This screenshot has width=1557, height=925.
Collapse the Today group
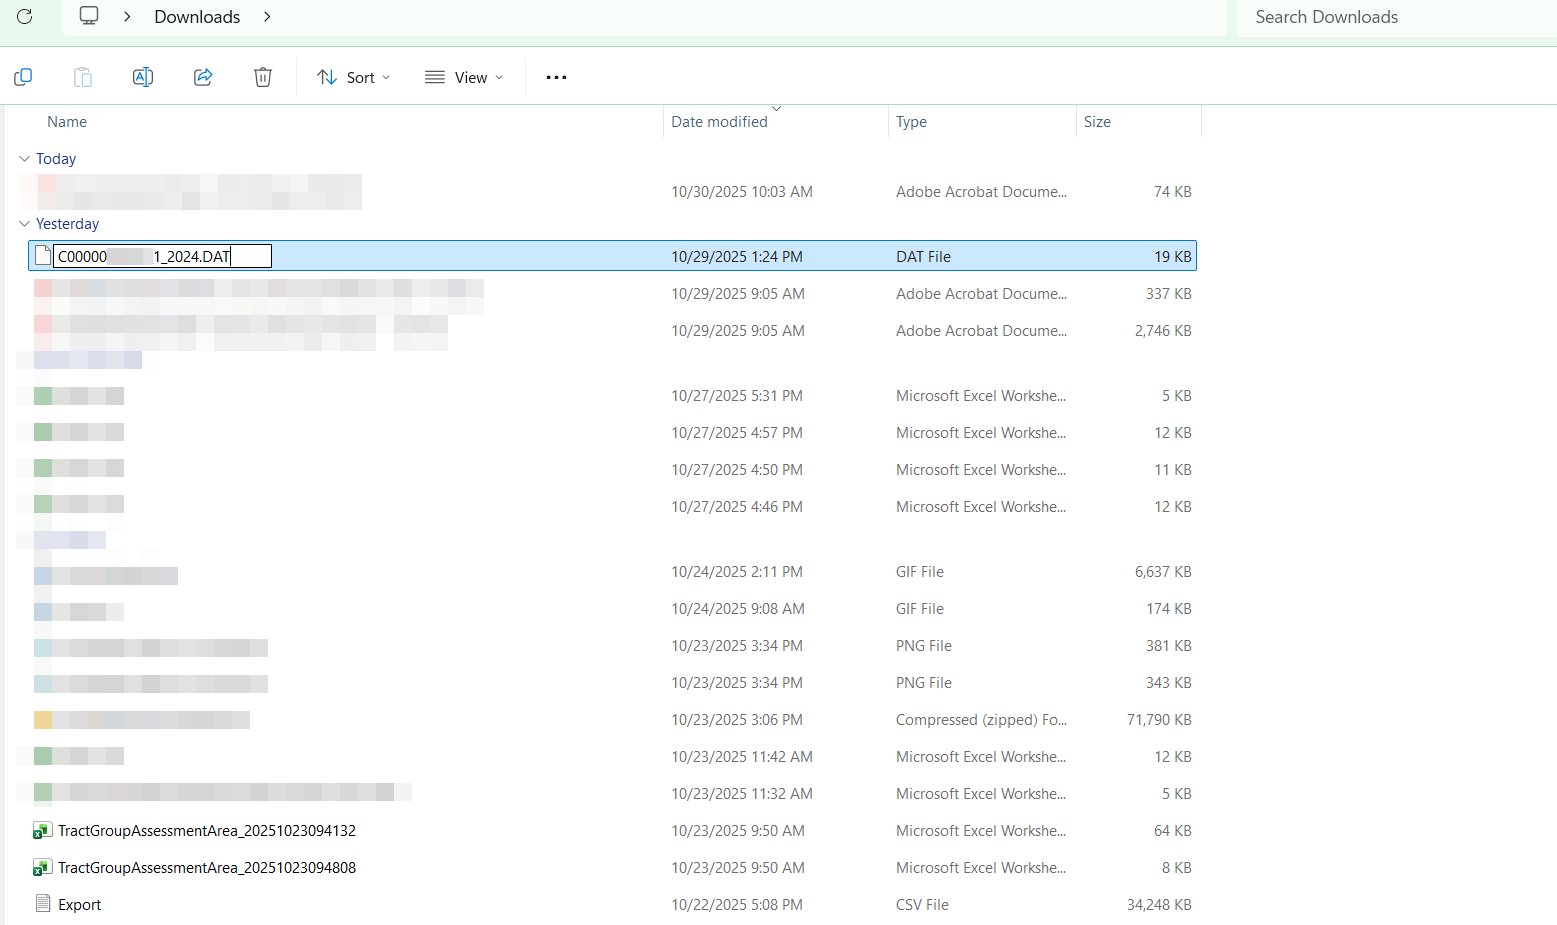(x=25, y=159)
